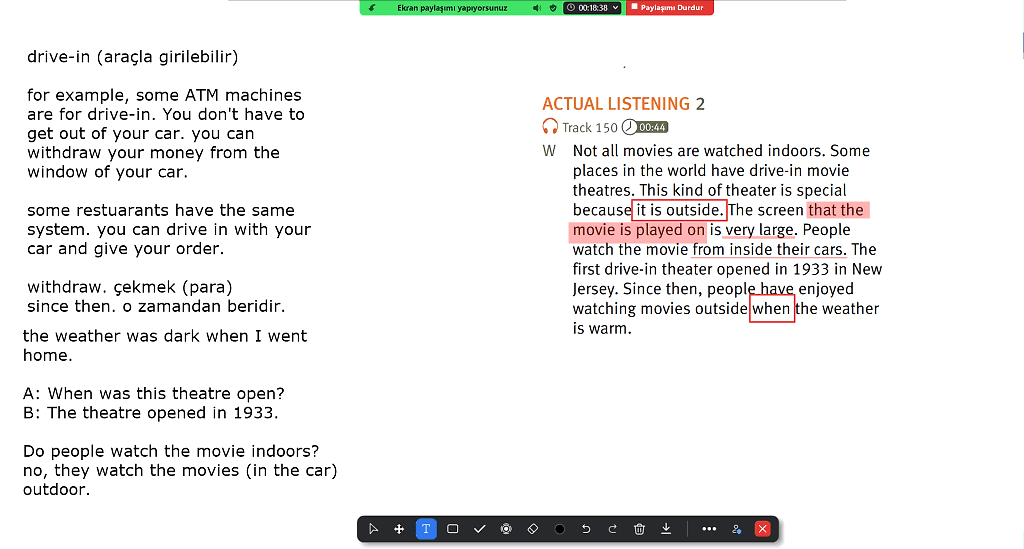Click the Track 150 headphone icon

point(549,127)
